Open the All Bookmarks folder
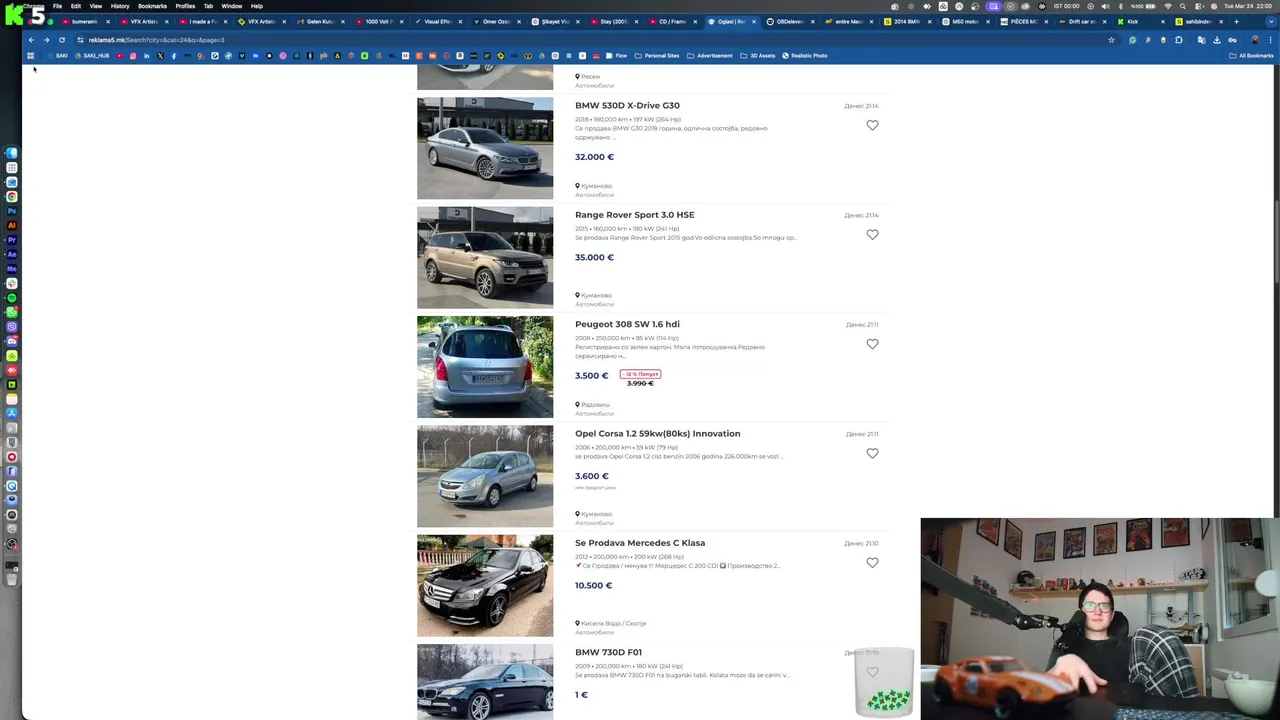 pyautogui.click(x=1251, y=56)
